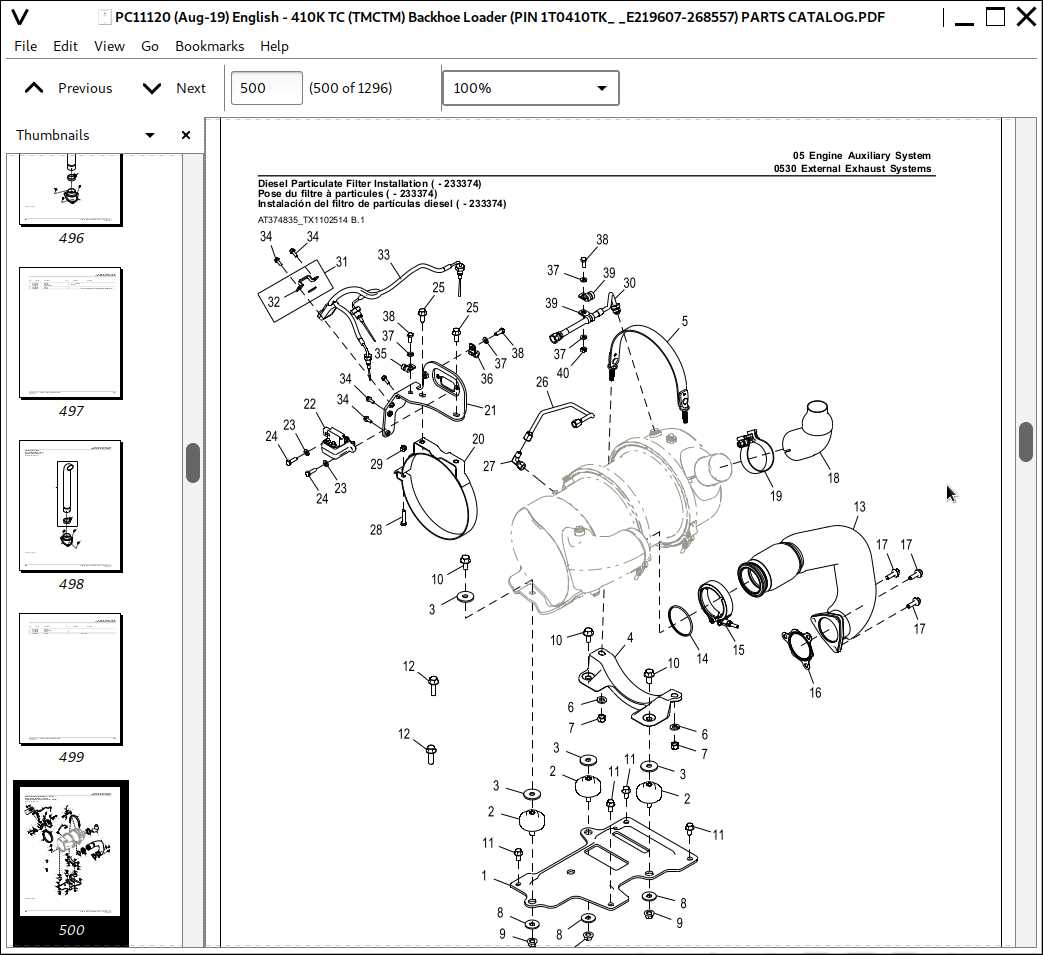
Task: Click part callout number 31 on clip
Action: coord(341,261)
